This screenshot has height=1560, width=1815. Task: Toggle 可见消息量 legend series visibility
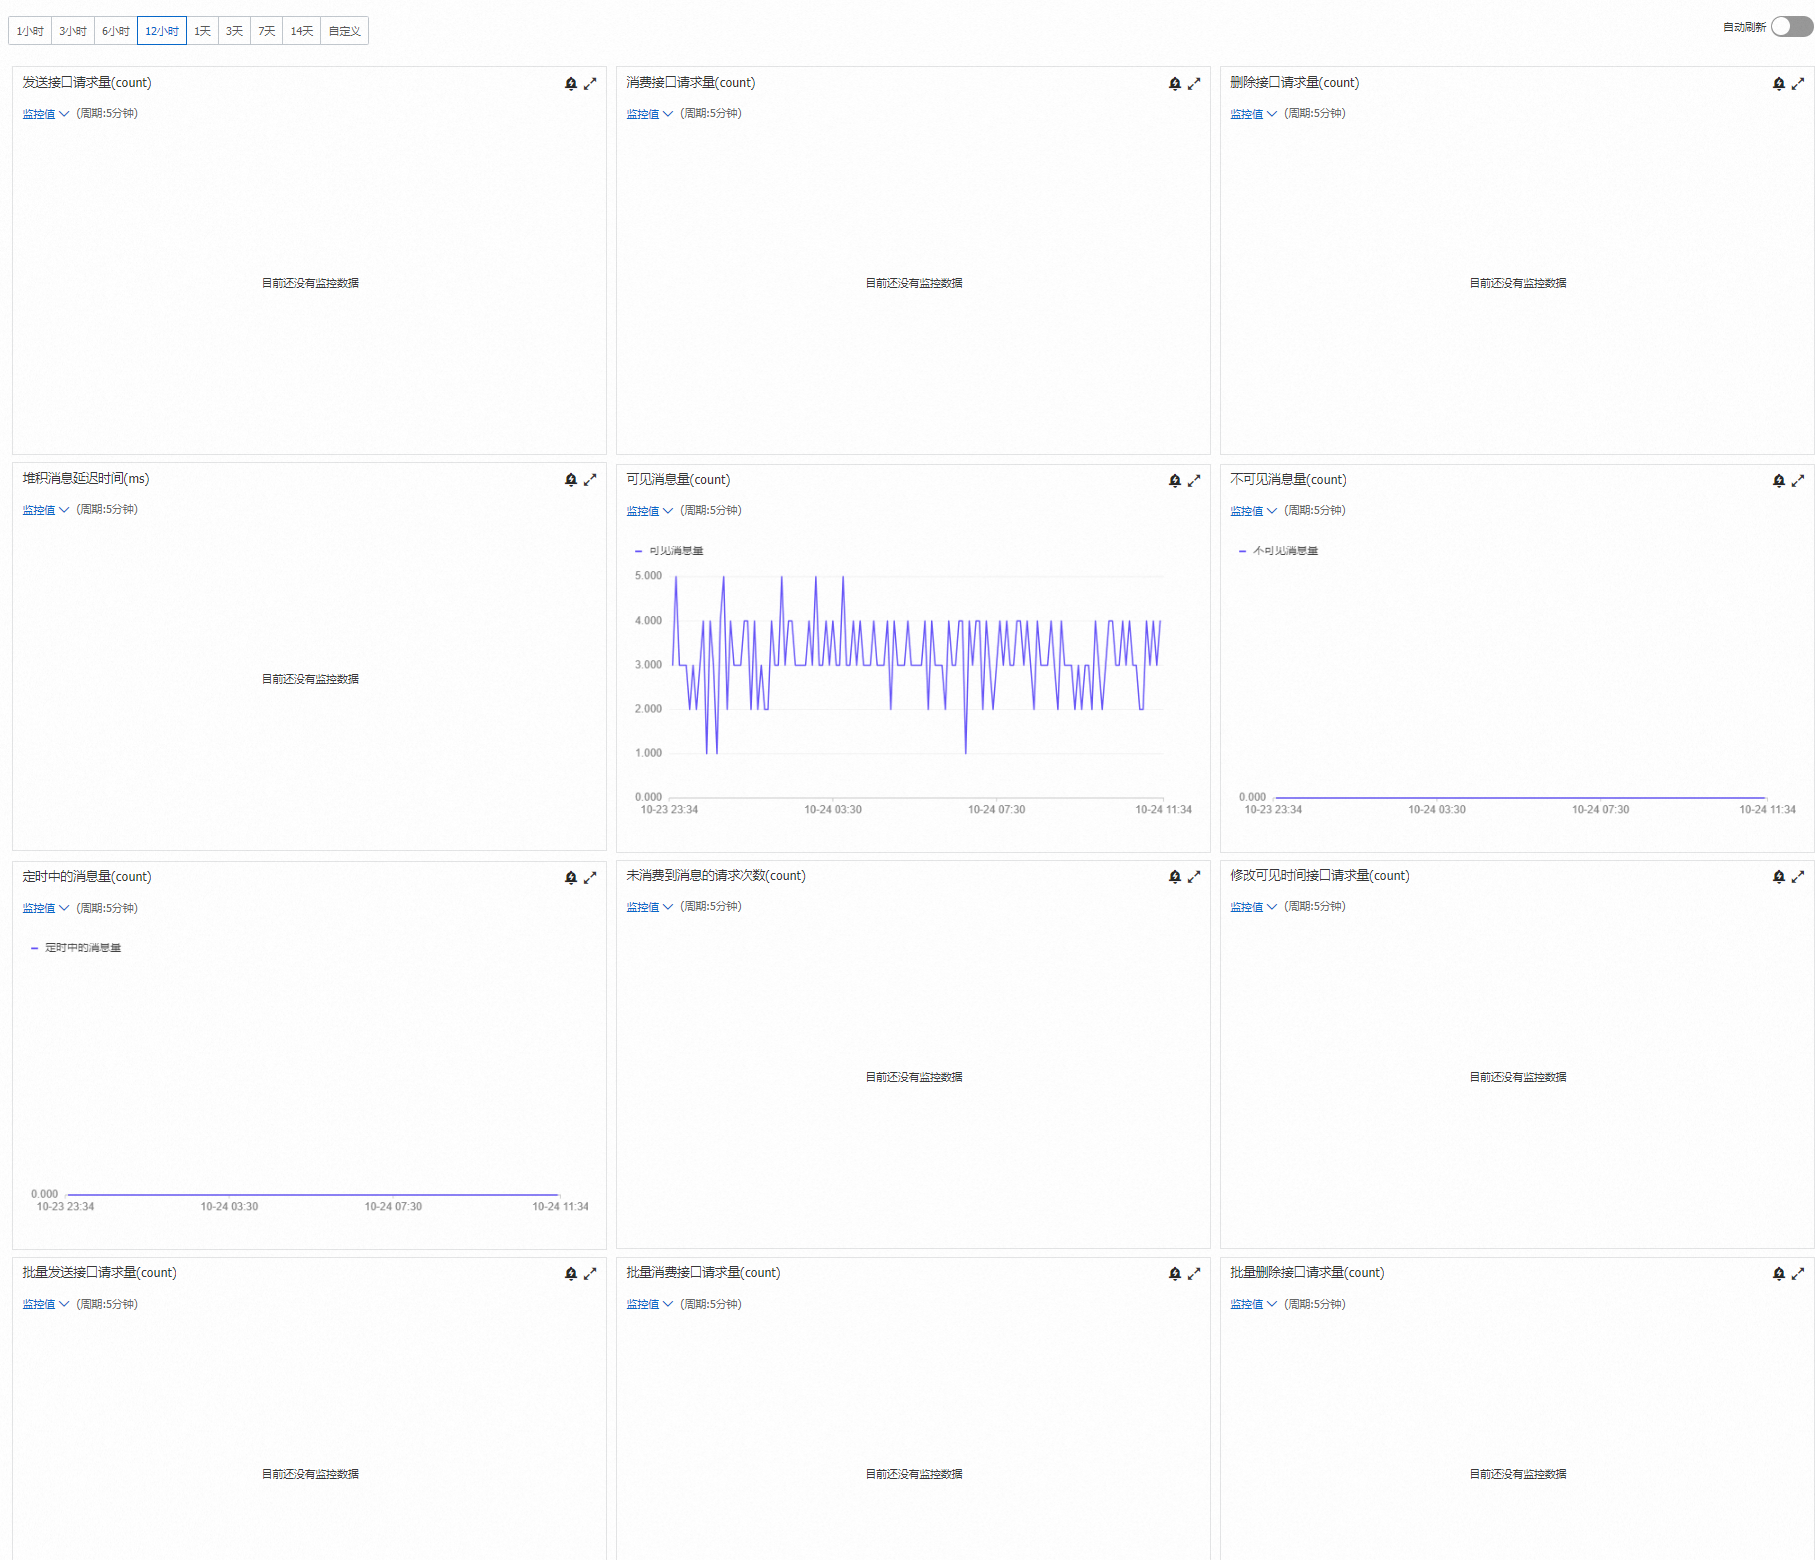point(669,551)
